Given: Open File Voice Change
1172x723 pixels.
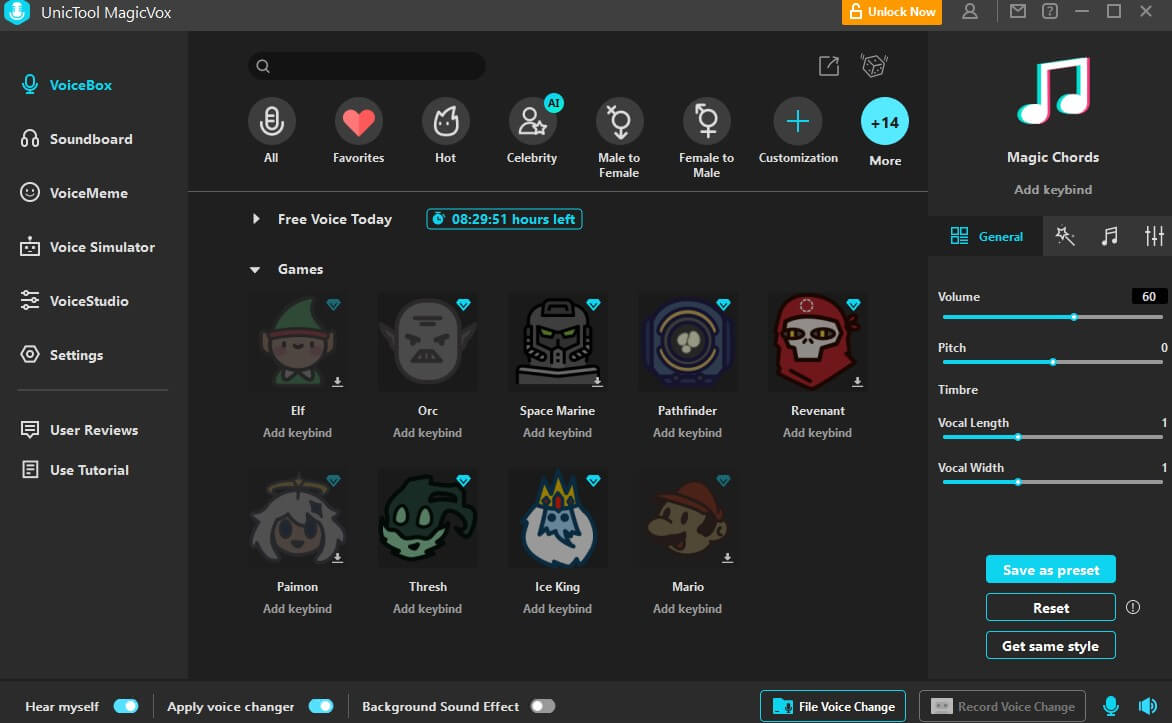Looking at the screenshot, I should 833,706.
